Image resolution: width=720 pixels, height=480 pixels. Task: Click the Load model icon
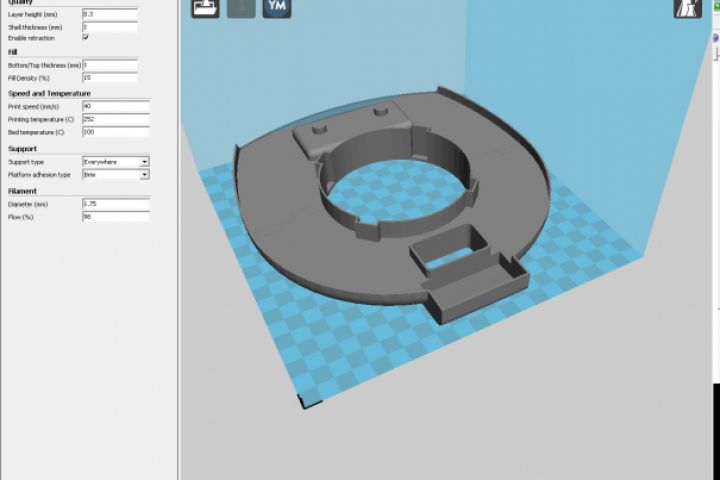(205, 8)
